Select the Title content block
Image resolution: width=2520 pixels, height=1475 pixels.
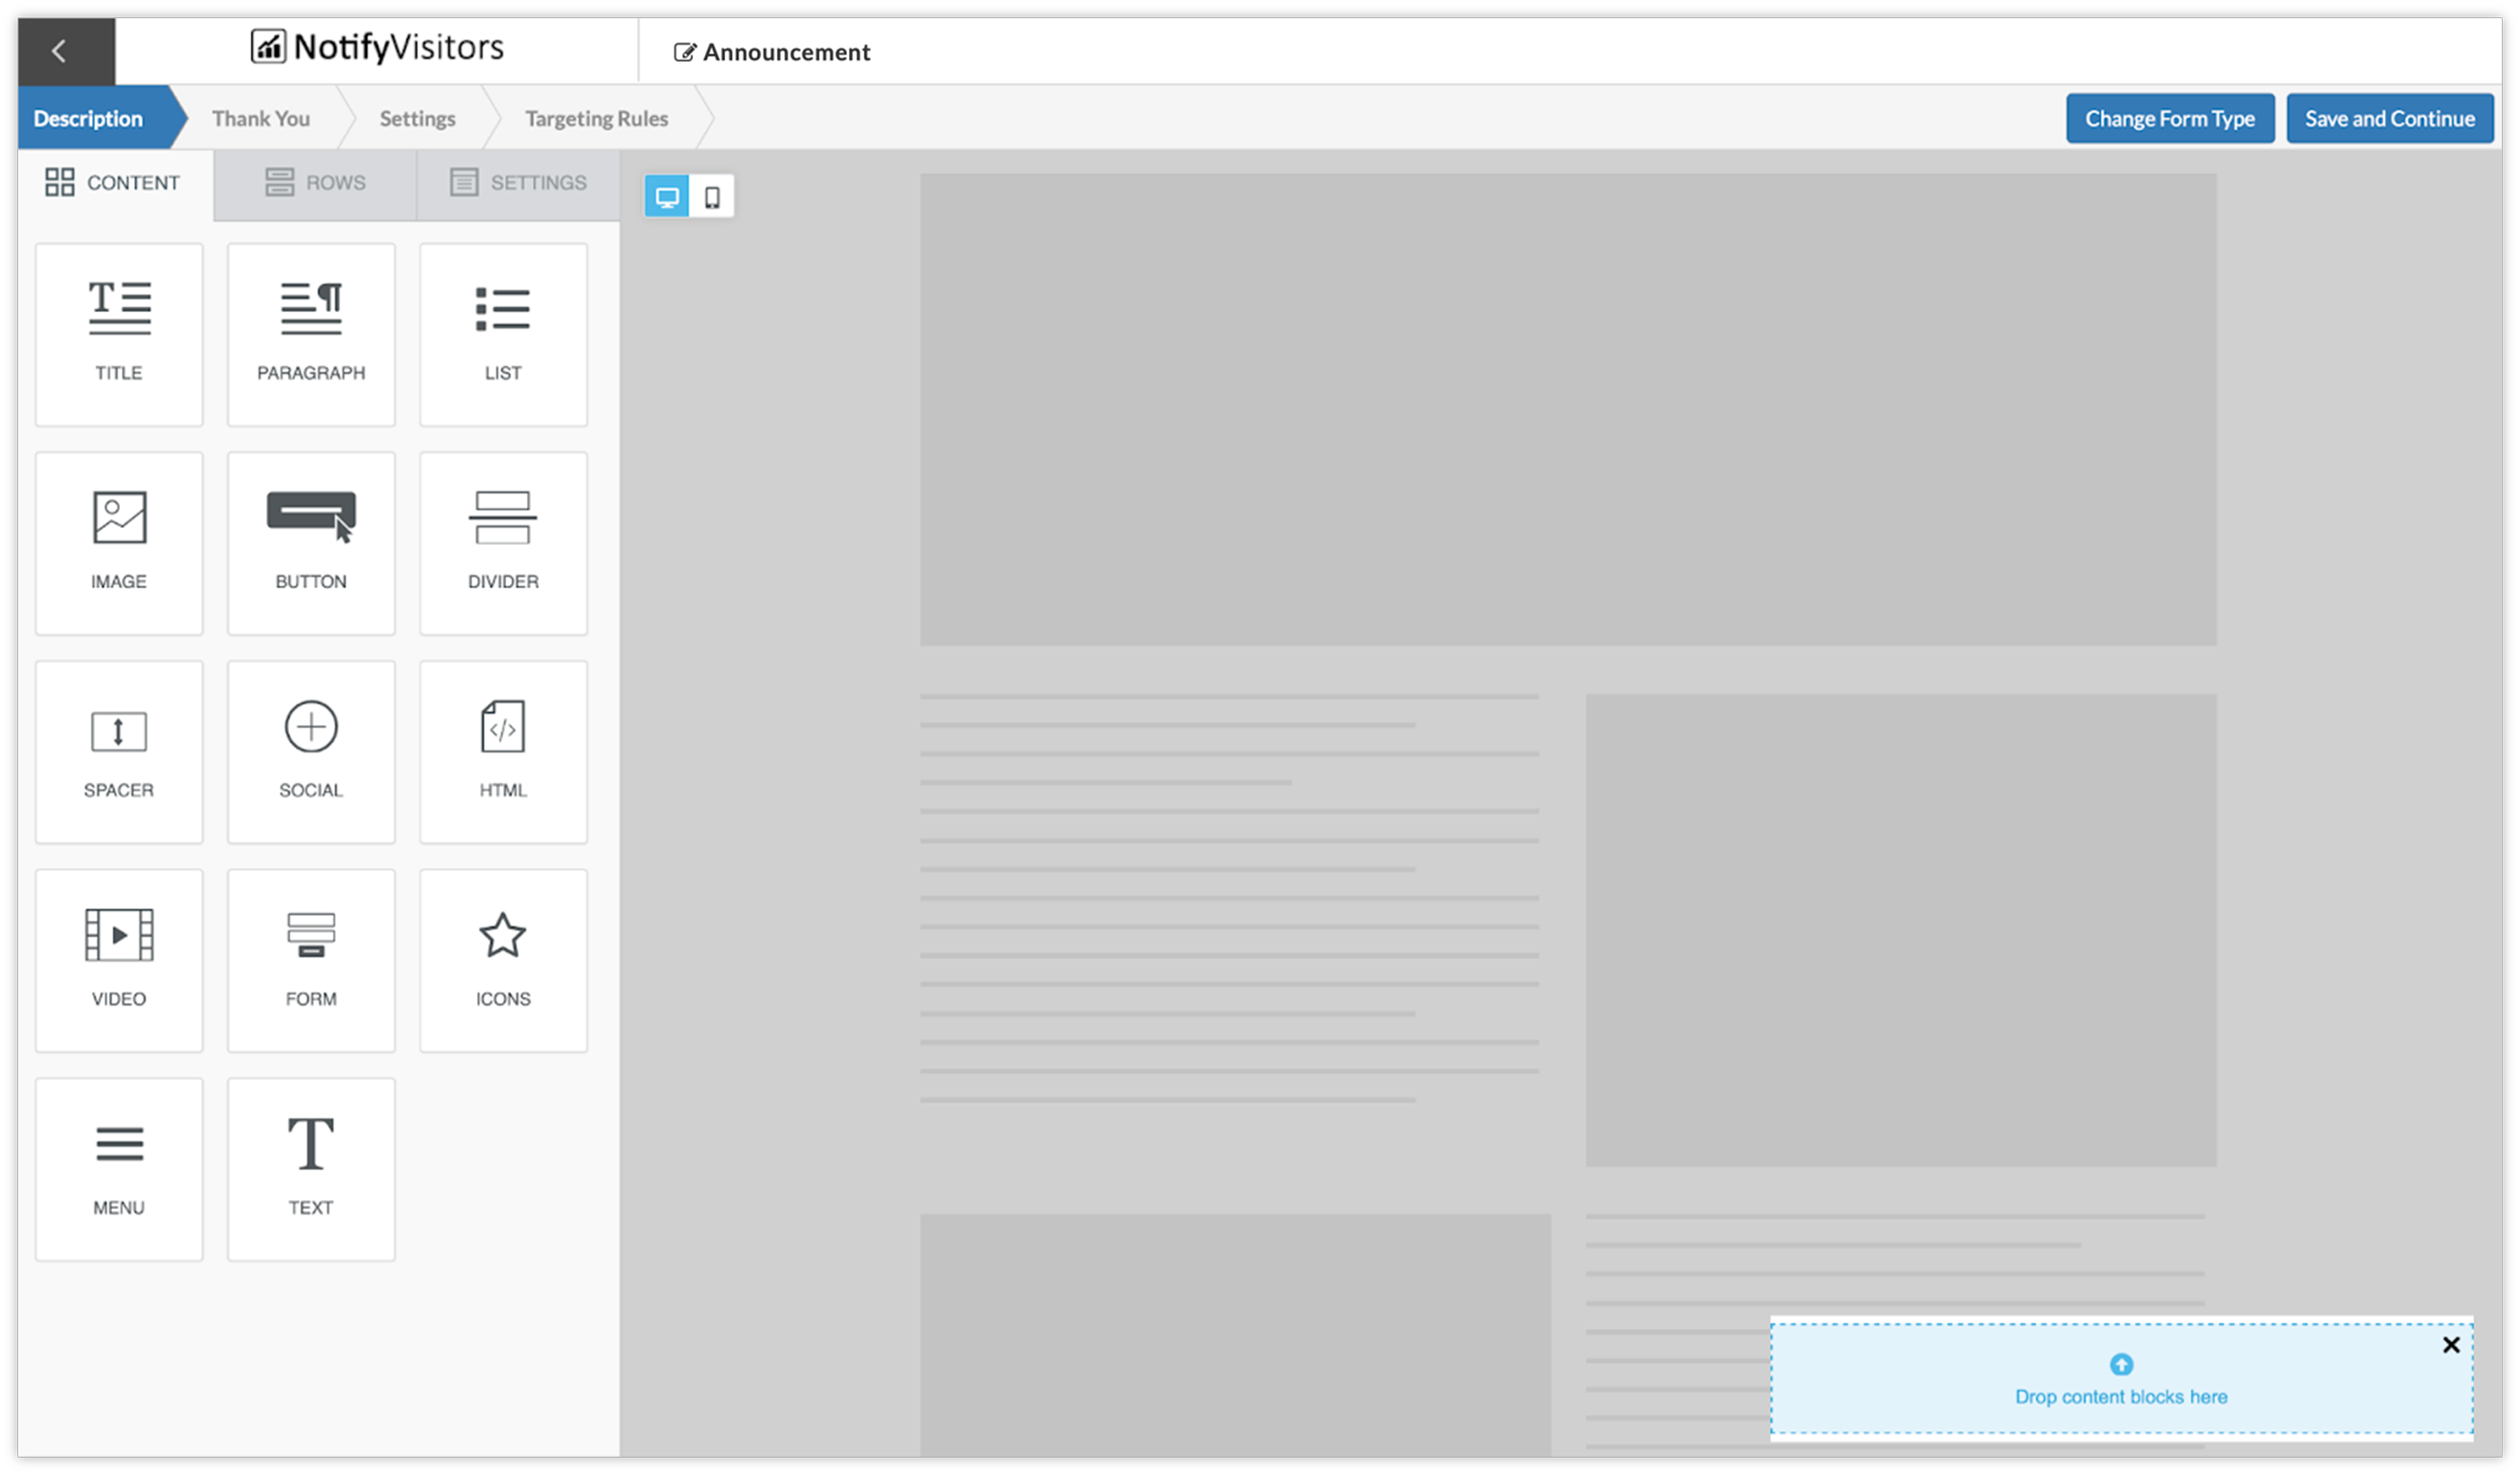119,334
